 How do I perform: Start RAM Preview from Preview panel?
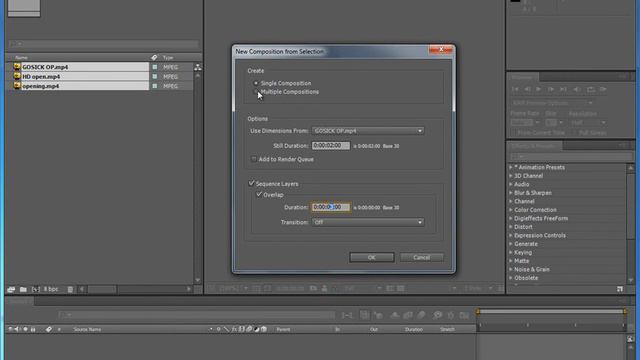tap(603, 89)
